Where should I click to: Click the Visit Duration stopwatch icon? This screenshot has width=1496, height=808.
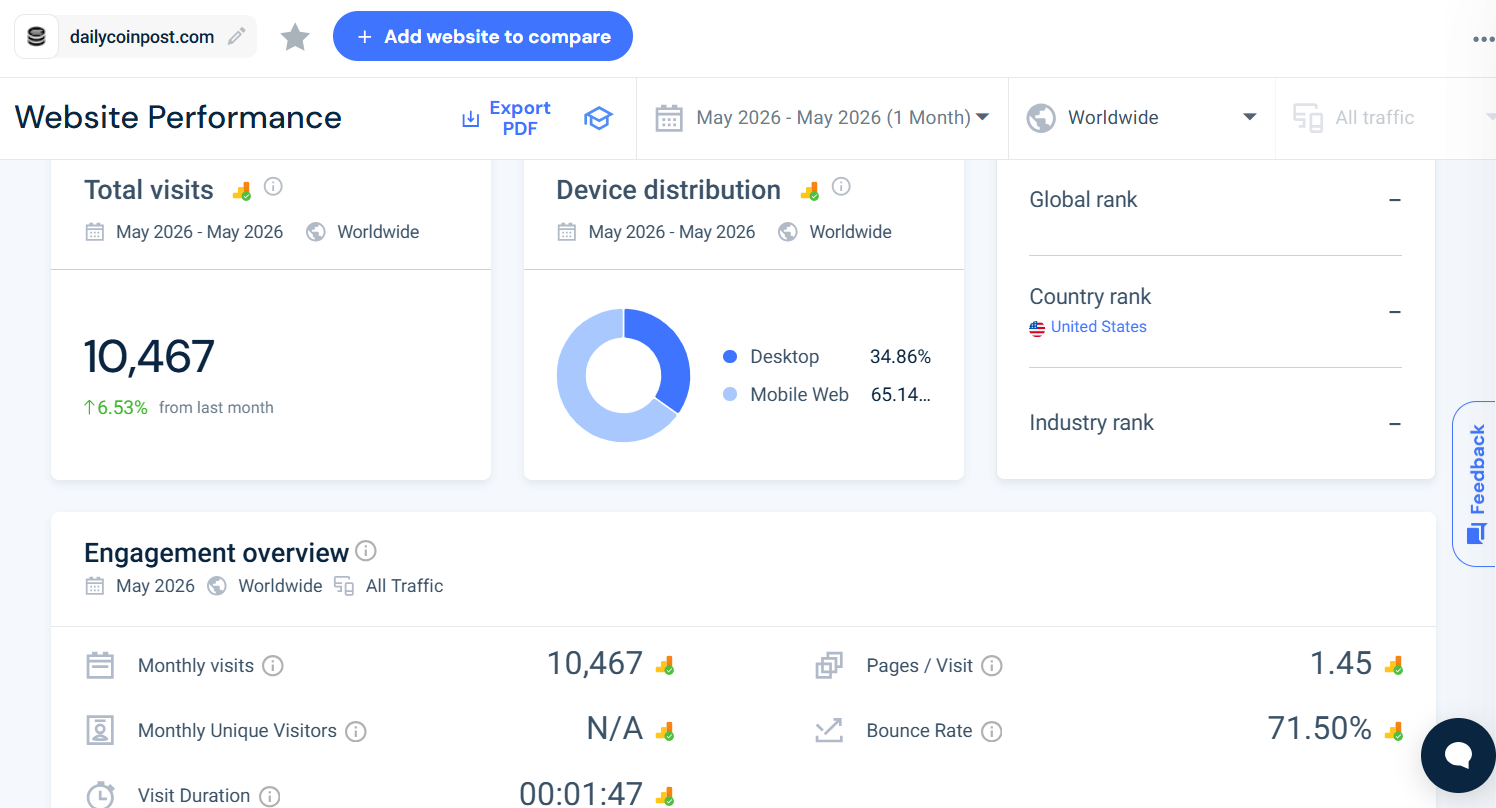pos(100,794)
